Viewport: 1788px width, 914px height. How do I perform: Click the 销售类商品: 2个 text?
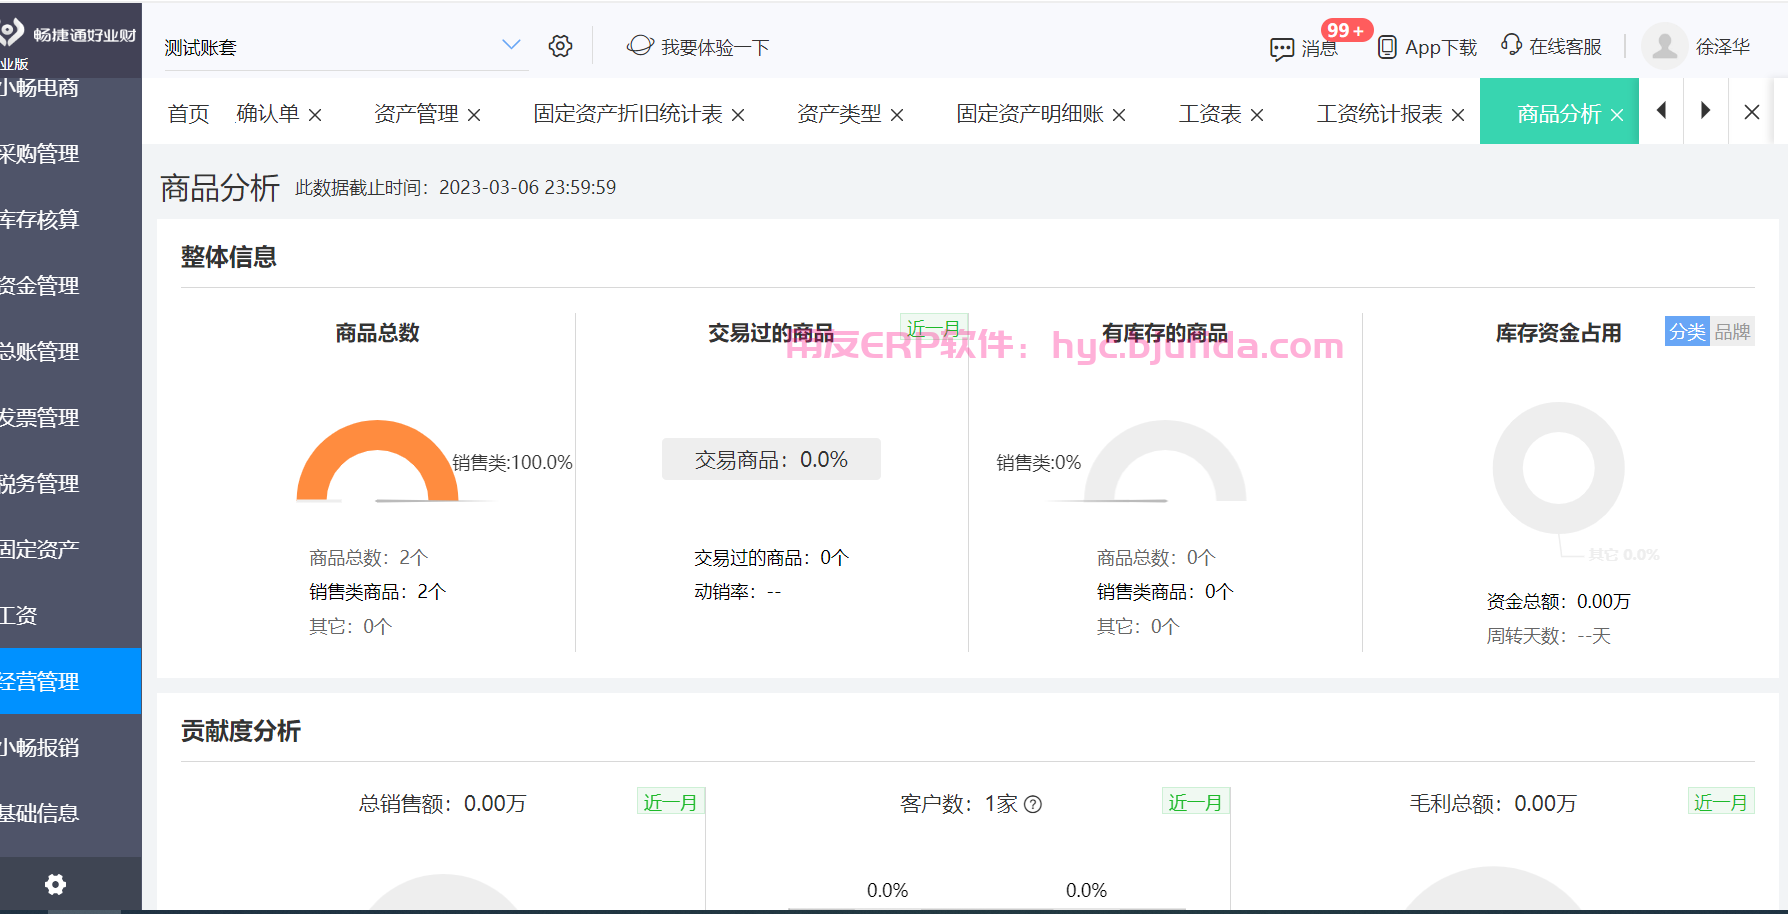377,592
